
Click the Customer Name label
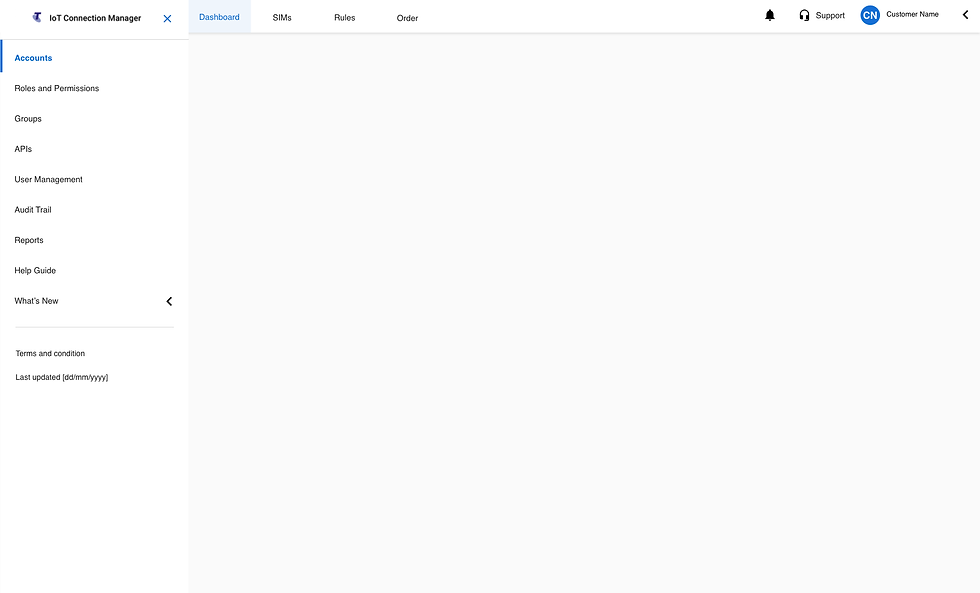click(x=912, y=14)
